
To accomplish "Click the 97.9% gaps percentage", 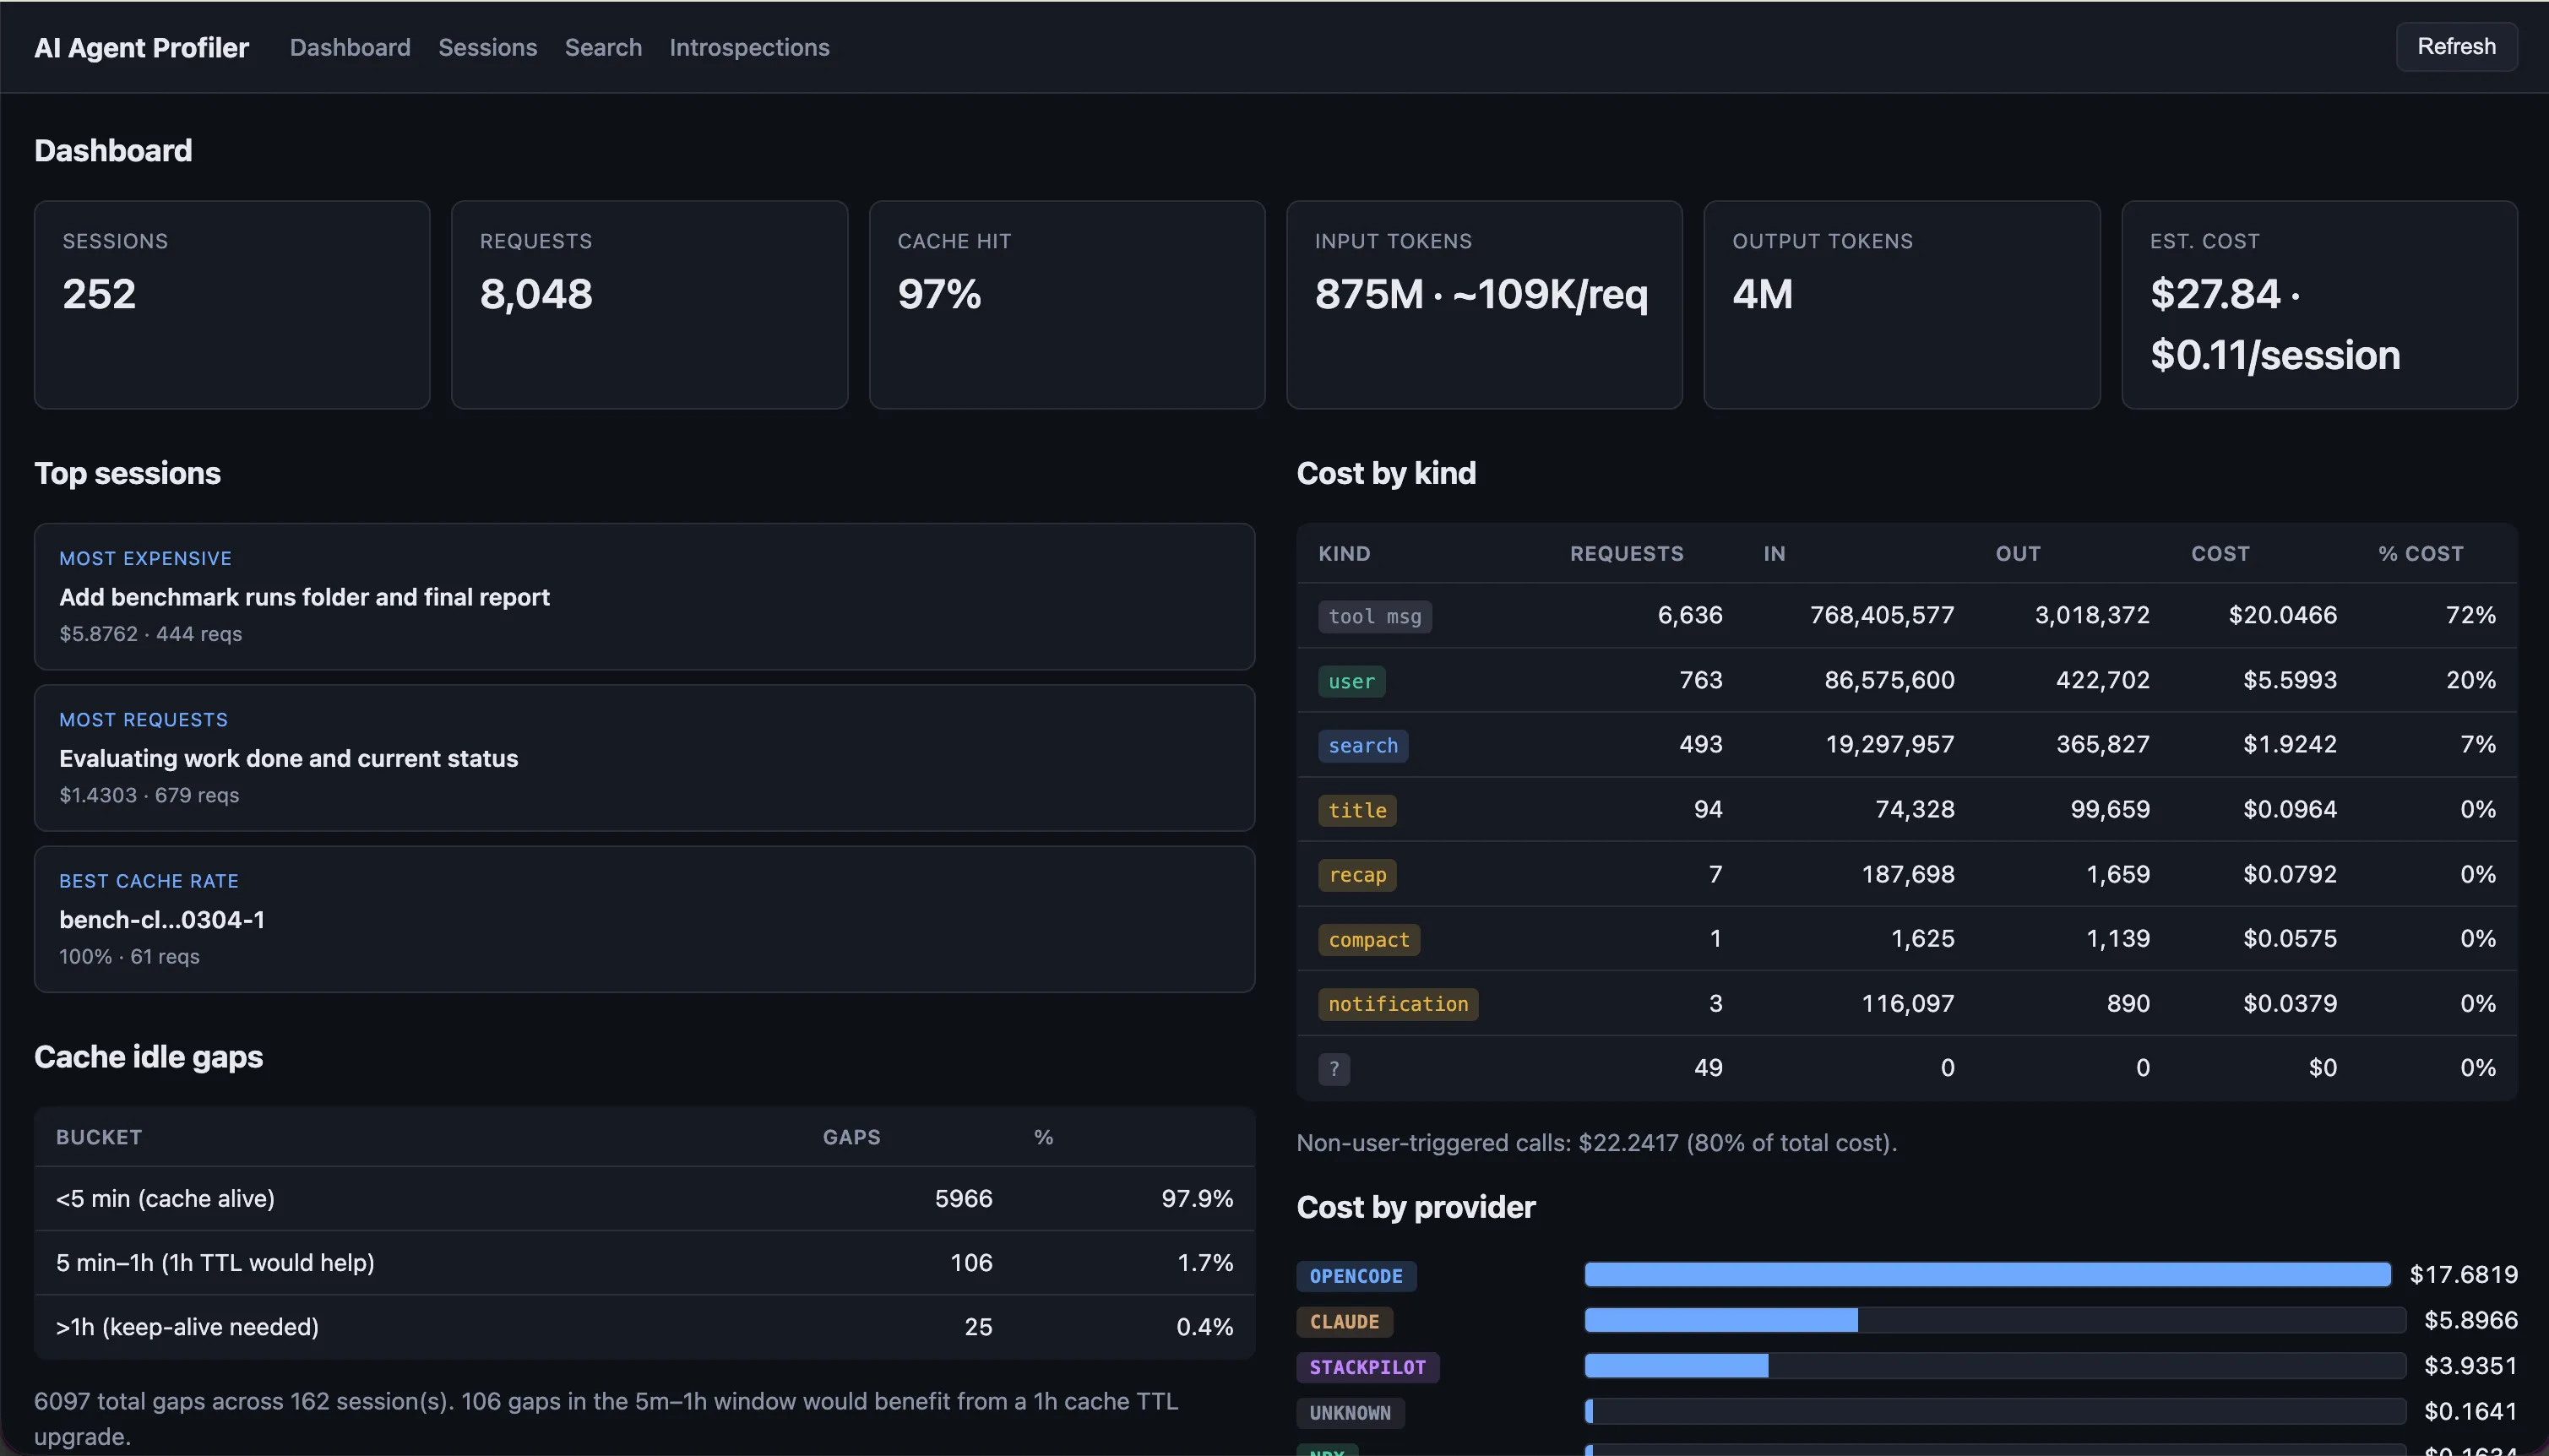I will click(1197, 1198).
